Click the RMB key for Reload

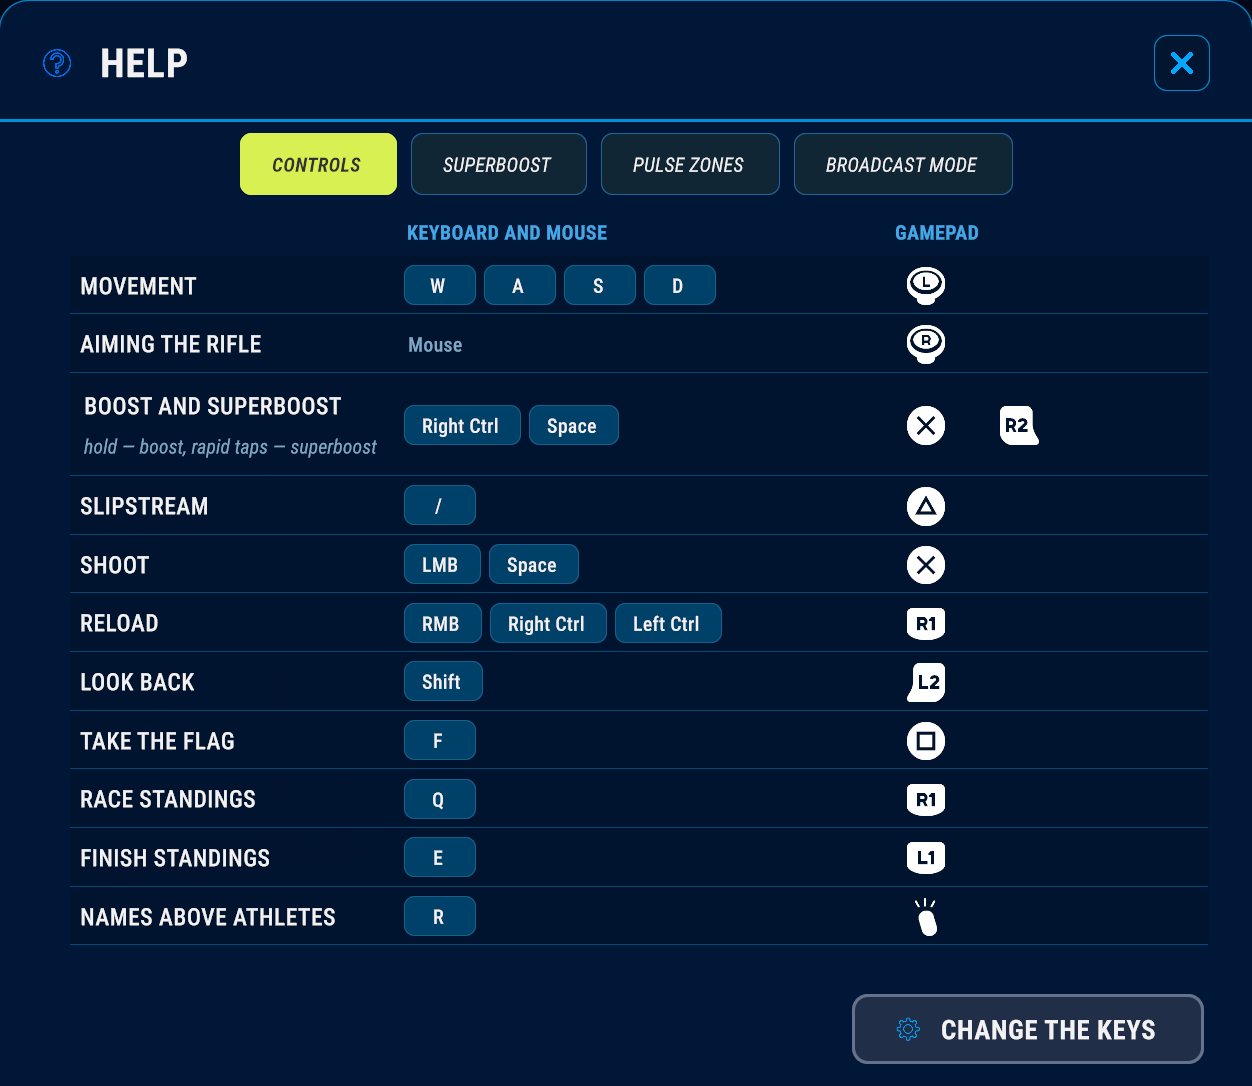click(x=443, y=623)
